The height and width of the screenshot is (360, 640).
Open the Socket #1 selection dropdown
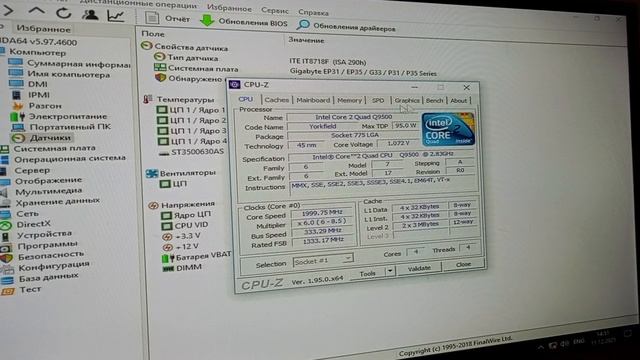[x=323, y=261]
